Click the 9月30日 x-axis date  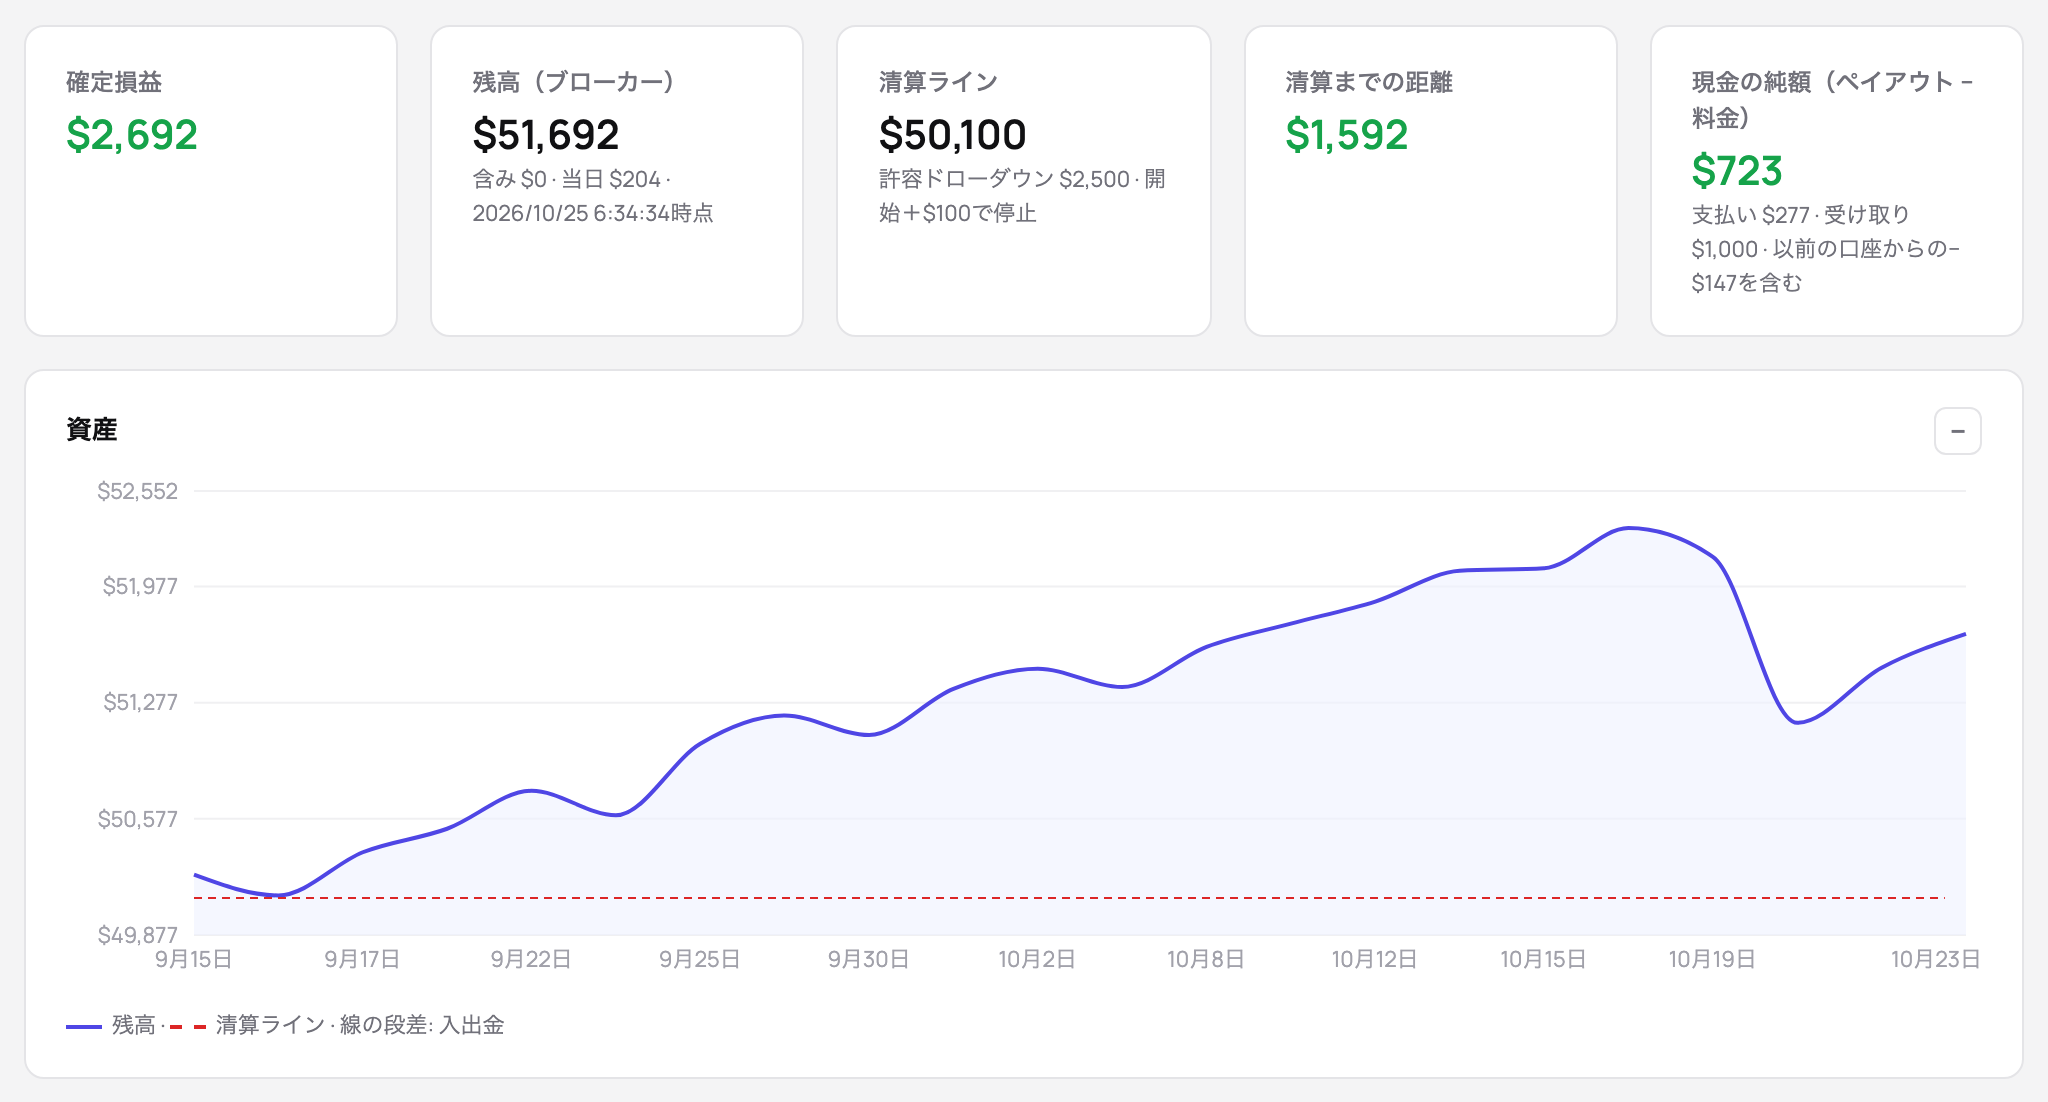click(x=869, y=959)
